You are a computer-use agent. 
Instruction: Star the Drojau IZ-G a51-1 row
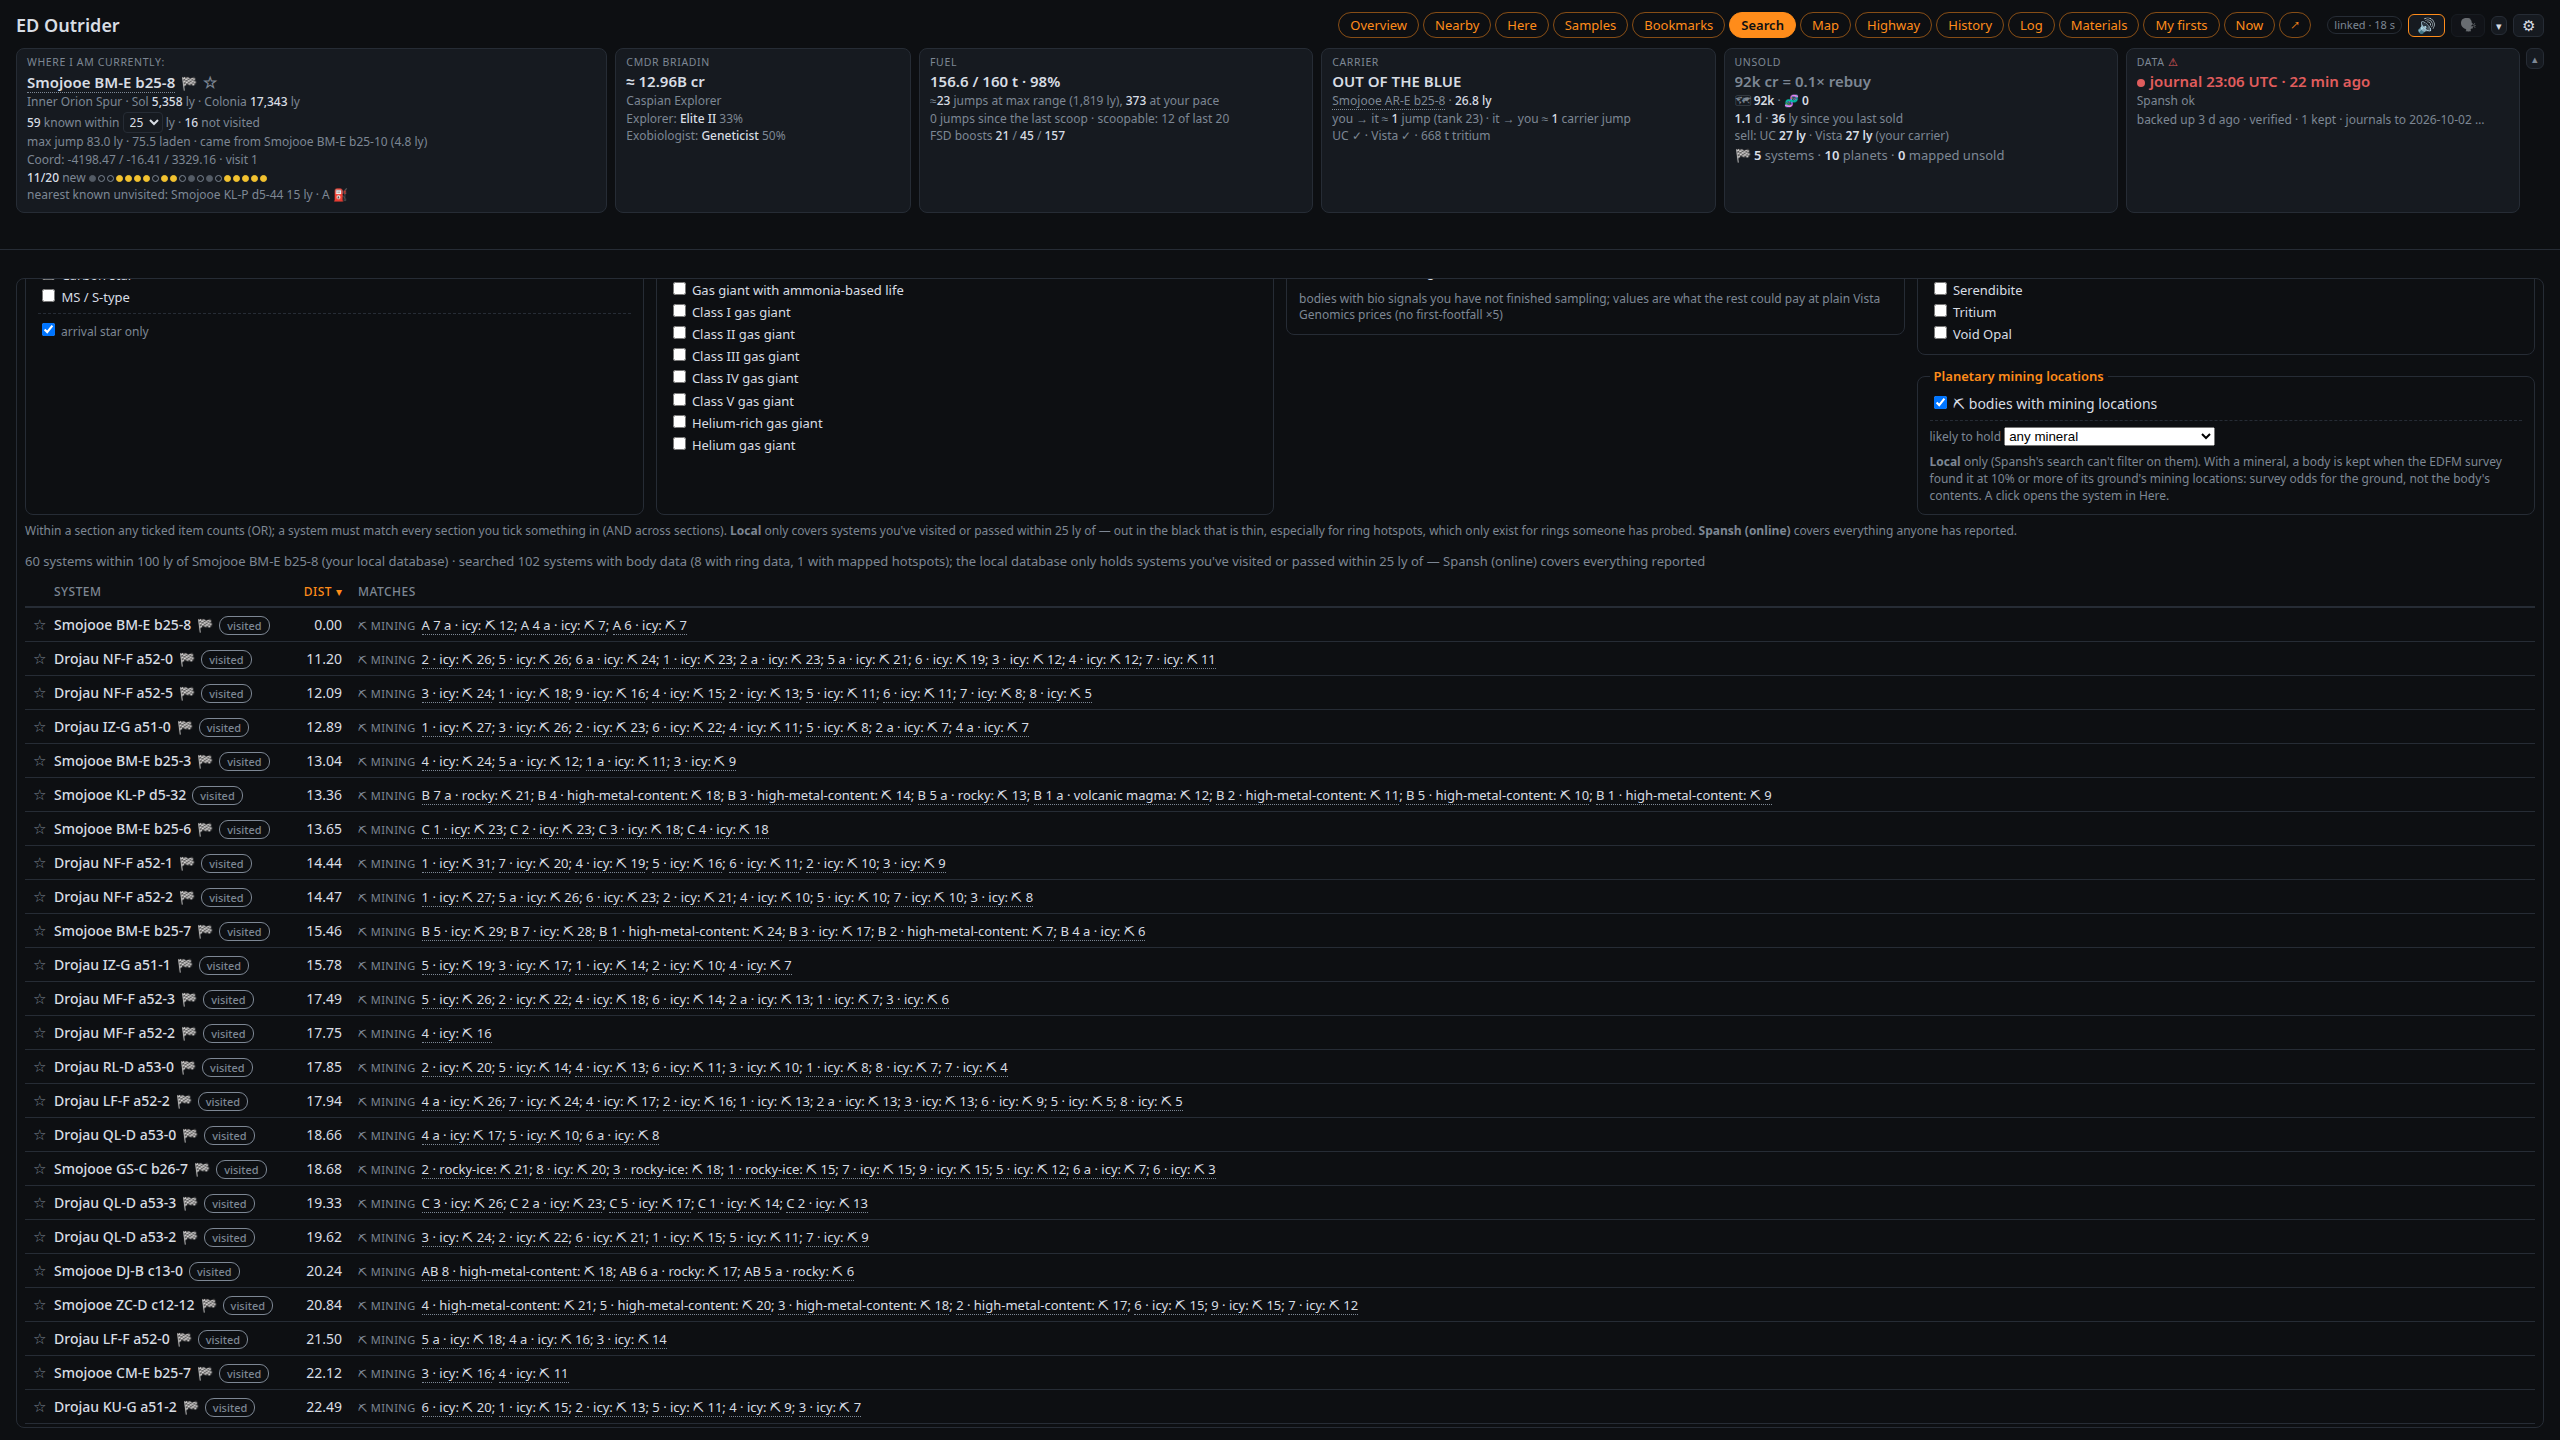pyautogui.click(x=40, y=965)
